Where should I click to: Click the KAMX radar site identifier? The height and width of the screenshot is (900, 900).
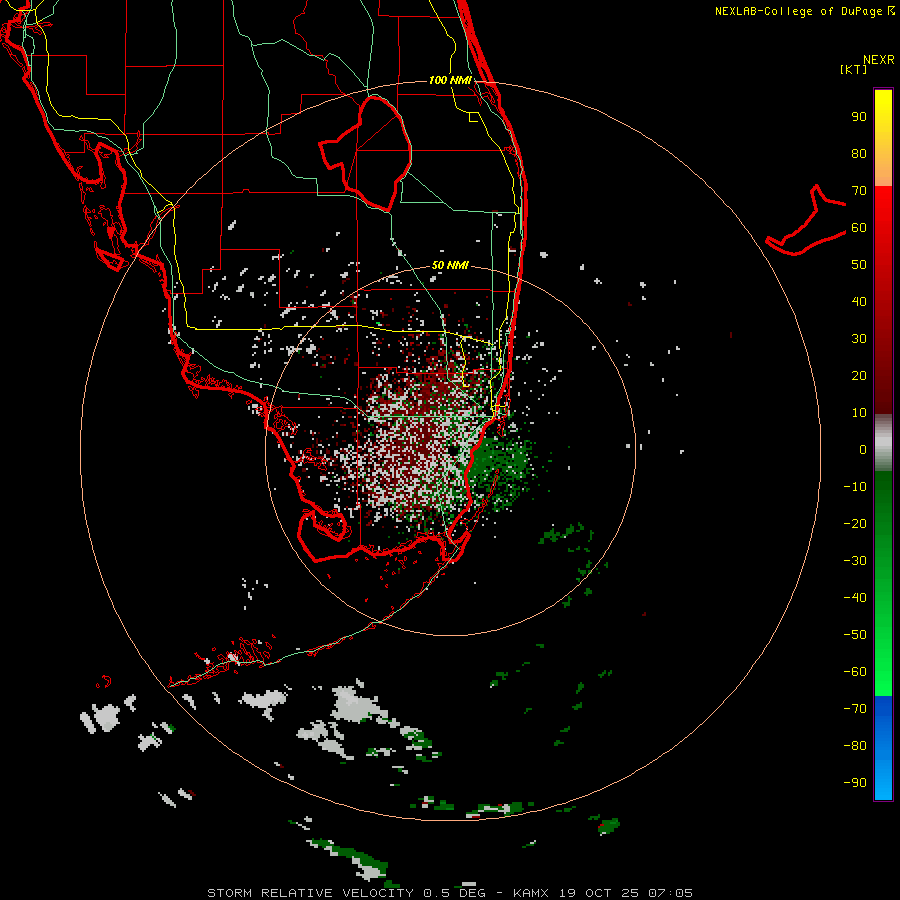pos(531,893)
